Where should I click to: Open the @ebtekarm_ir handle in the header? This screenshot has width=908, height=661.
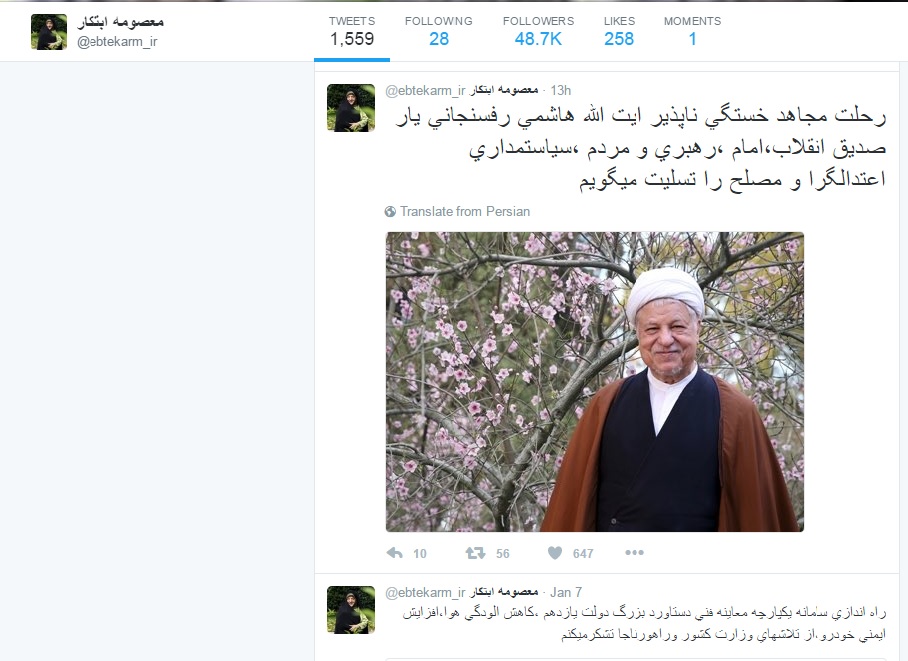pyautogui.click(x=117, y=42)
